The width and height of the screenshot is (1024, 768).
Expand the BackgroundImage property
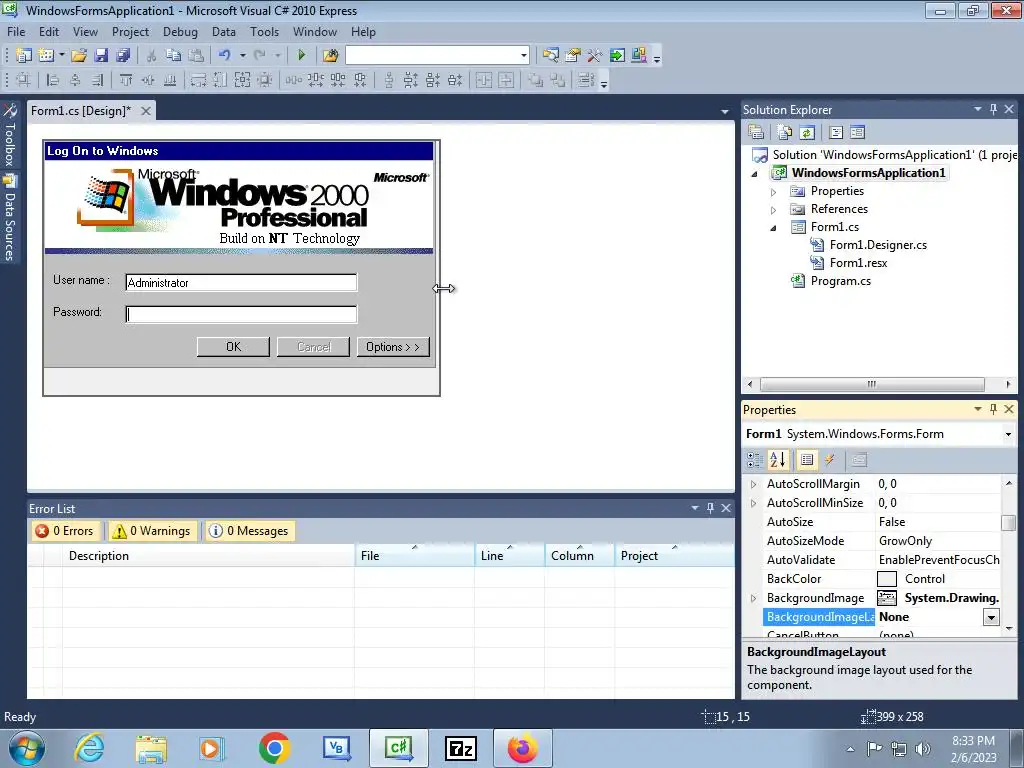(754, 598)
